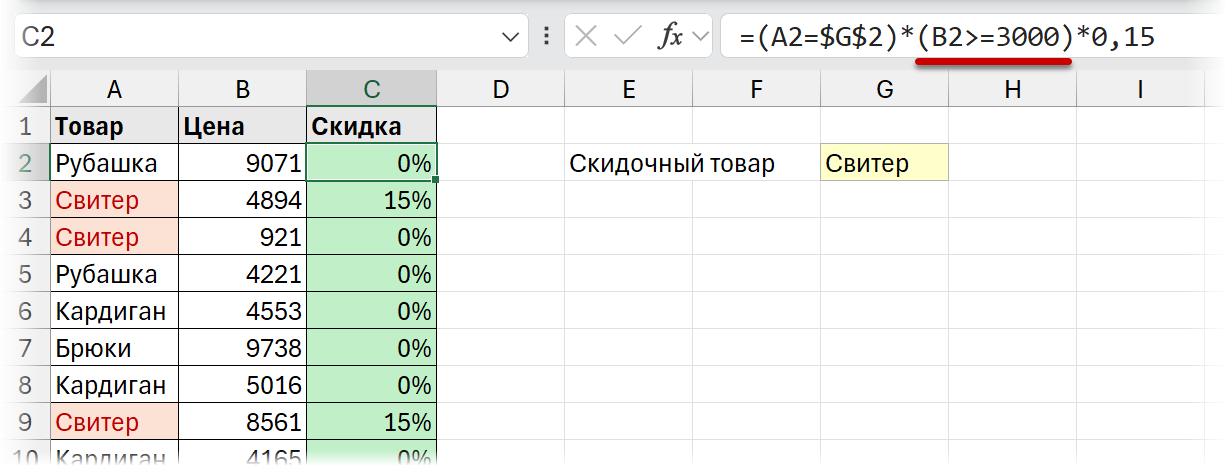Select column I header
This screenshot has width=1226, height=466.
1140,90
